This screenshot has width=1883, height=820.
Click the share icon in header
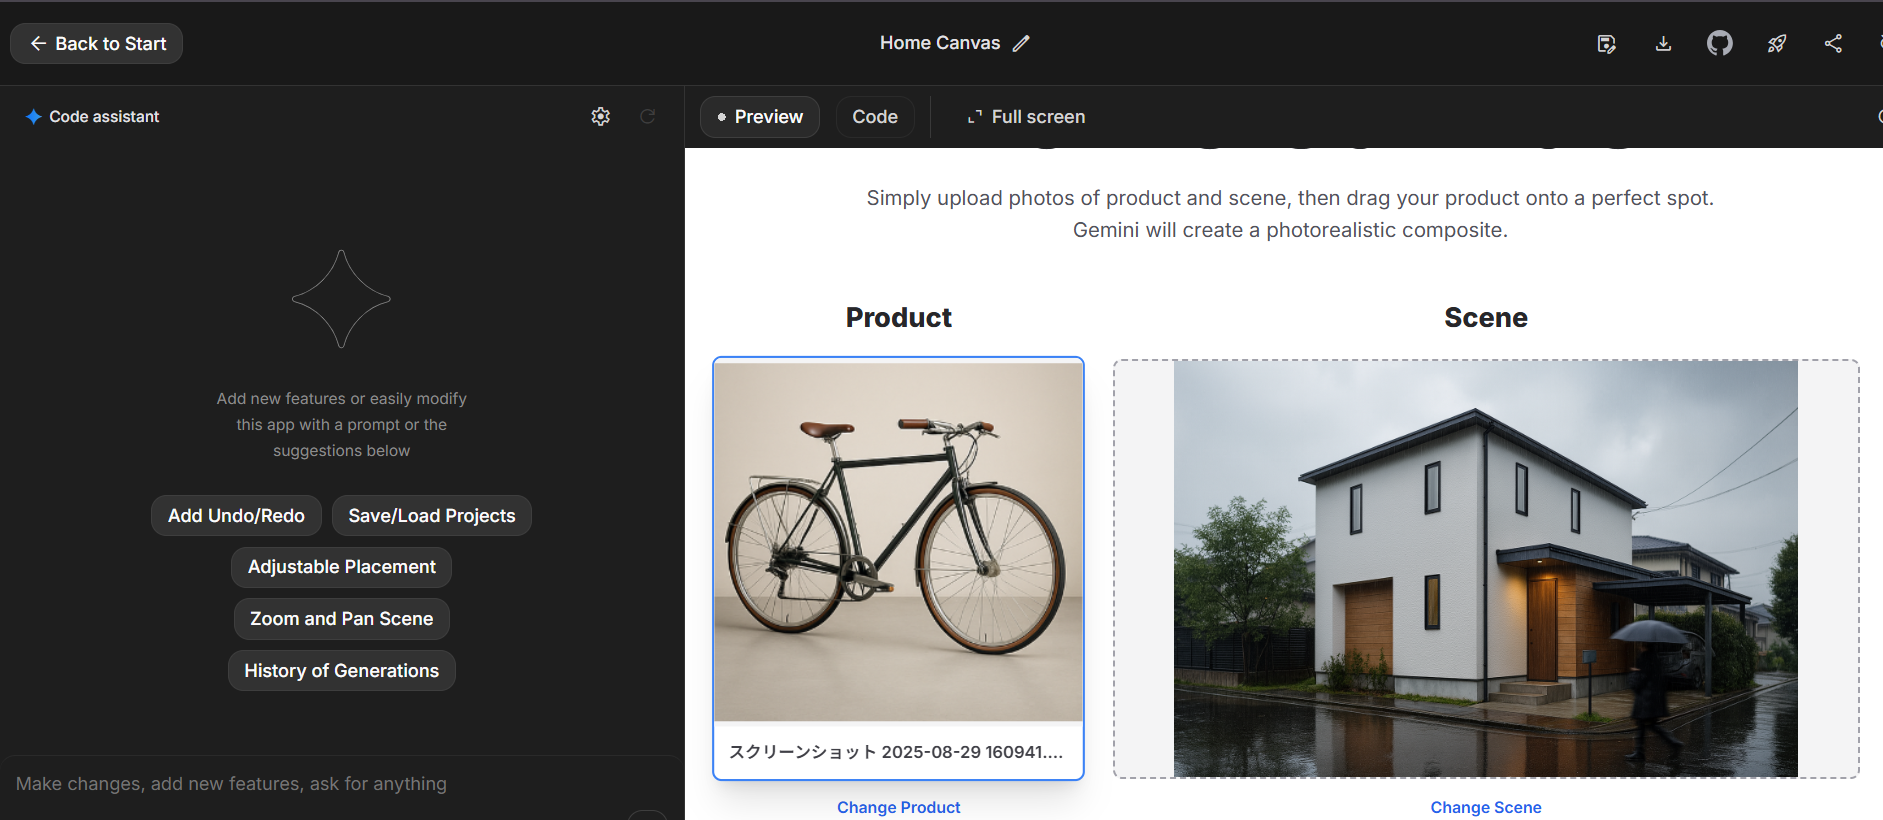pos(1833,43)
